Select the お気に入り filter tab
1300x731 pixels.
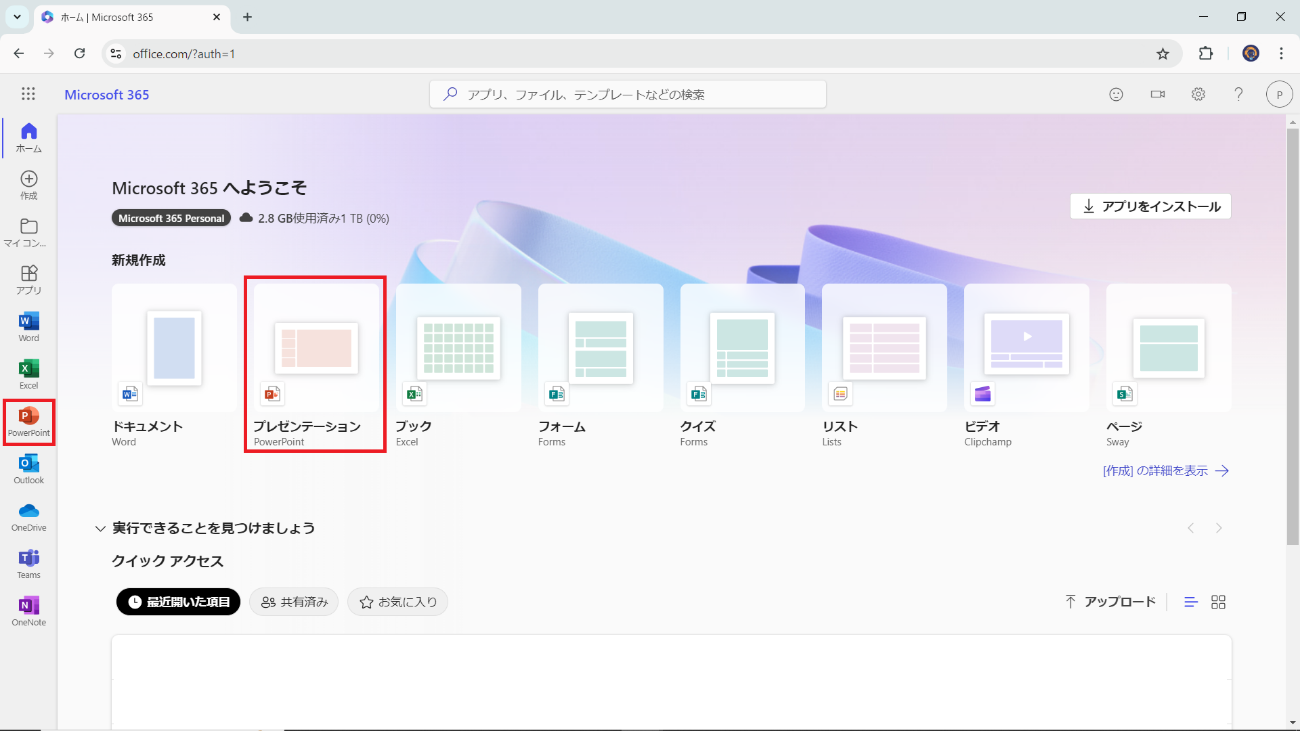(x=398, y=602)
